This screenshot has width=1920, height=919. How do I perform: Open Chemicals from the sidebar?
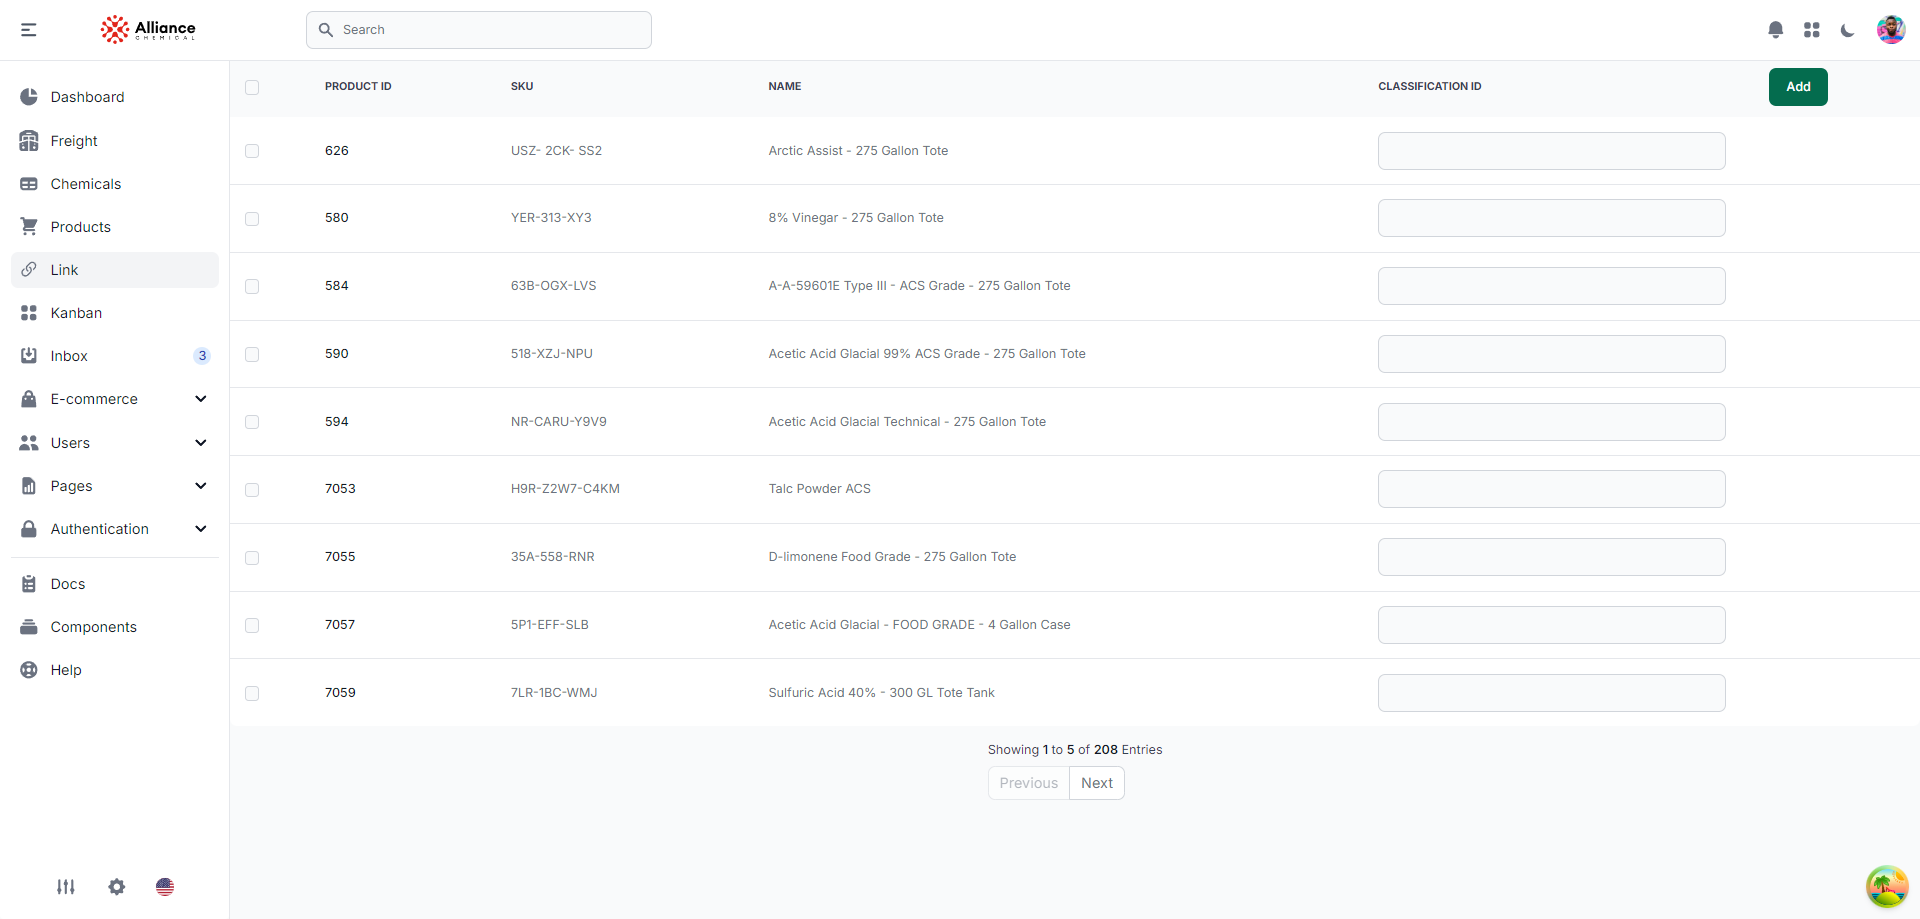115,184
